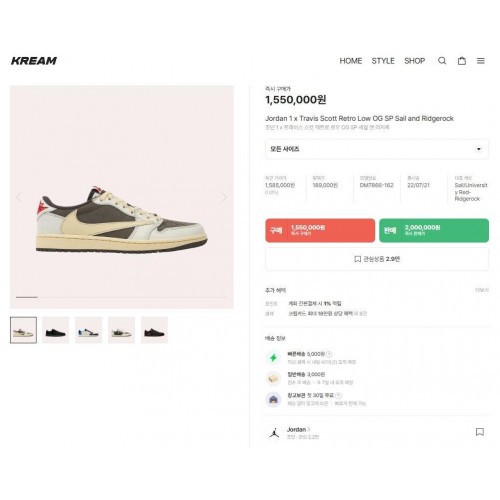Click the standard delivery box icon
This screenshot has height=500, width=500.
(273, 378)
